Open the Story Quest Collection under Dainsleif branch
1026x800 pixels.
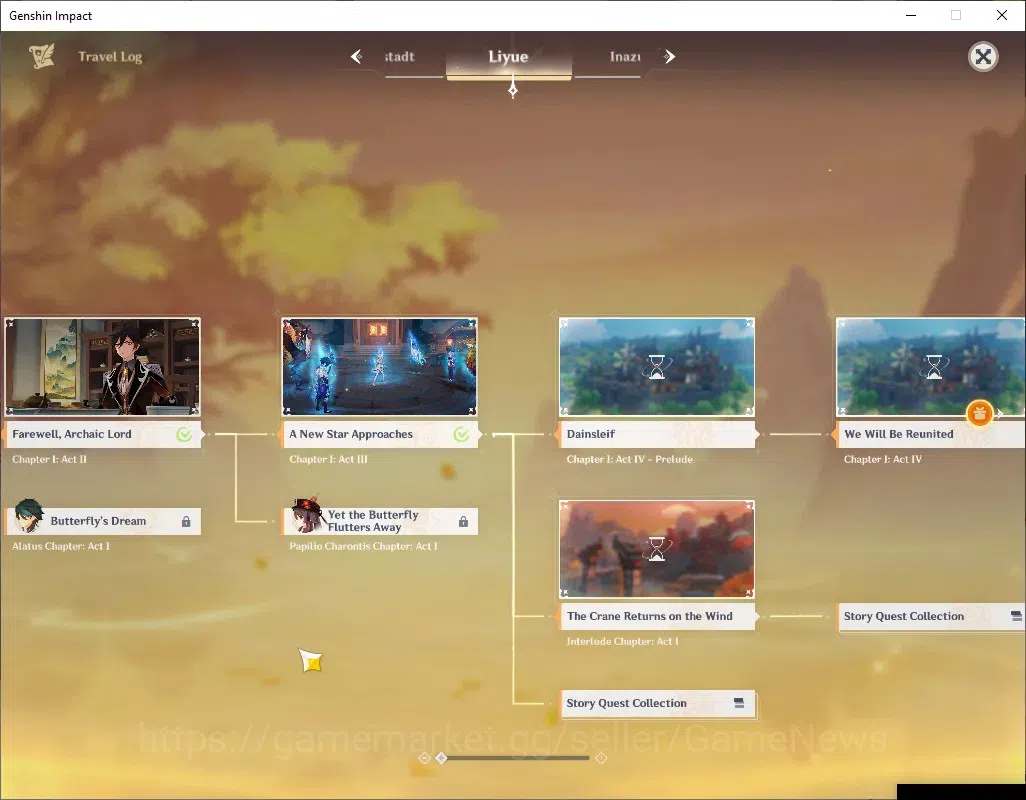(658, 703)
